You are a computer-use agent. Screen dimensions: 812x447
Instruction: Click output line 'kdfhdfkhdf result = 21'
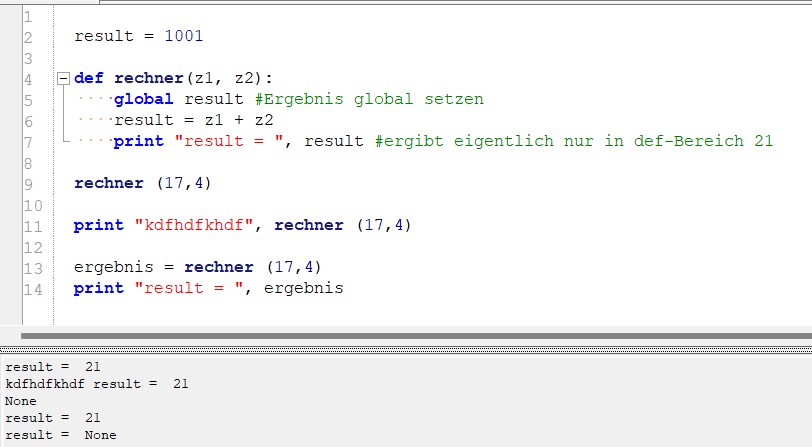click(x=97, y=384)
